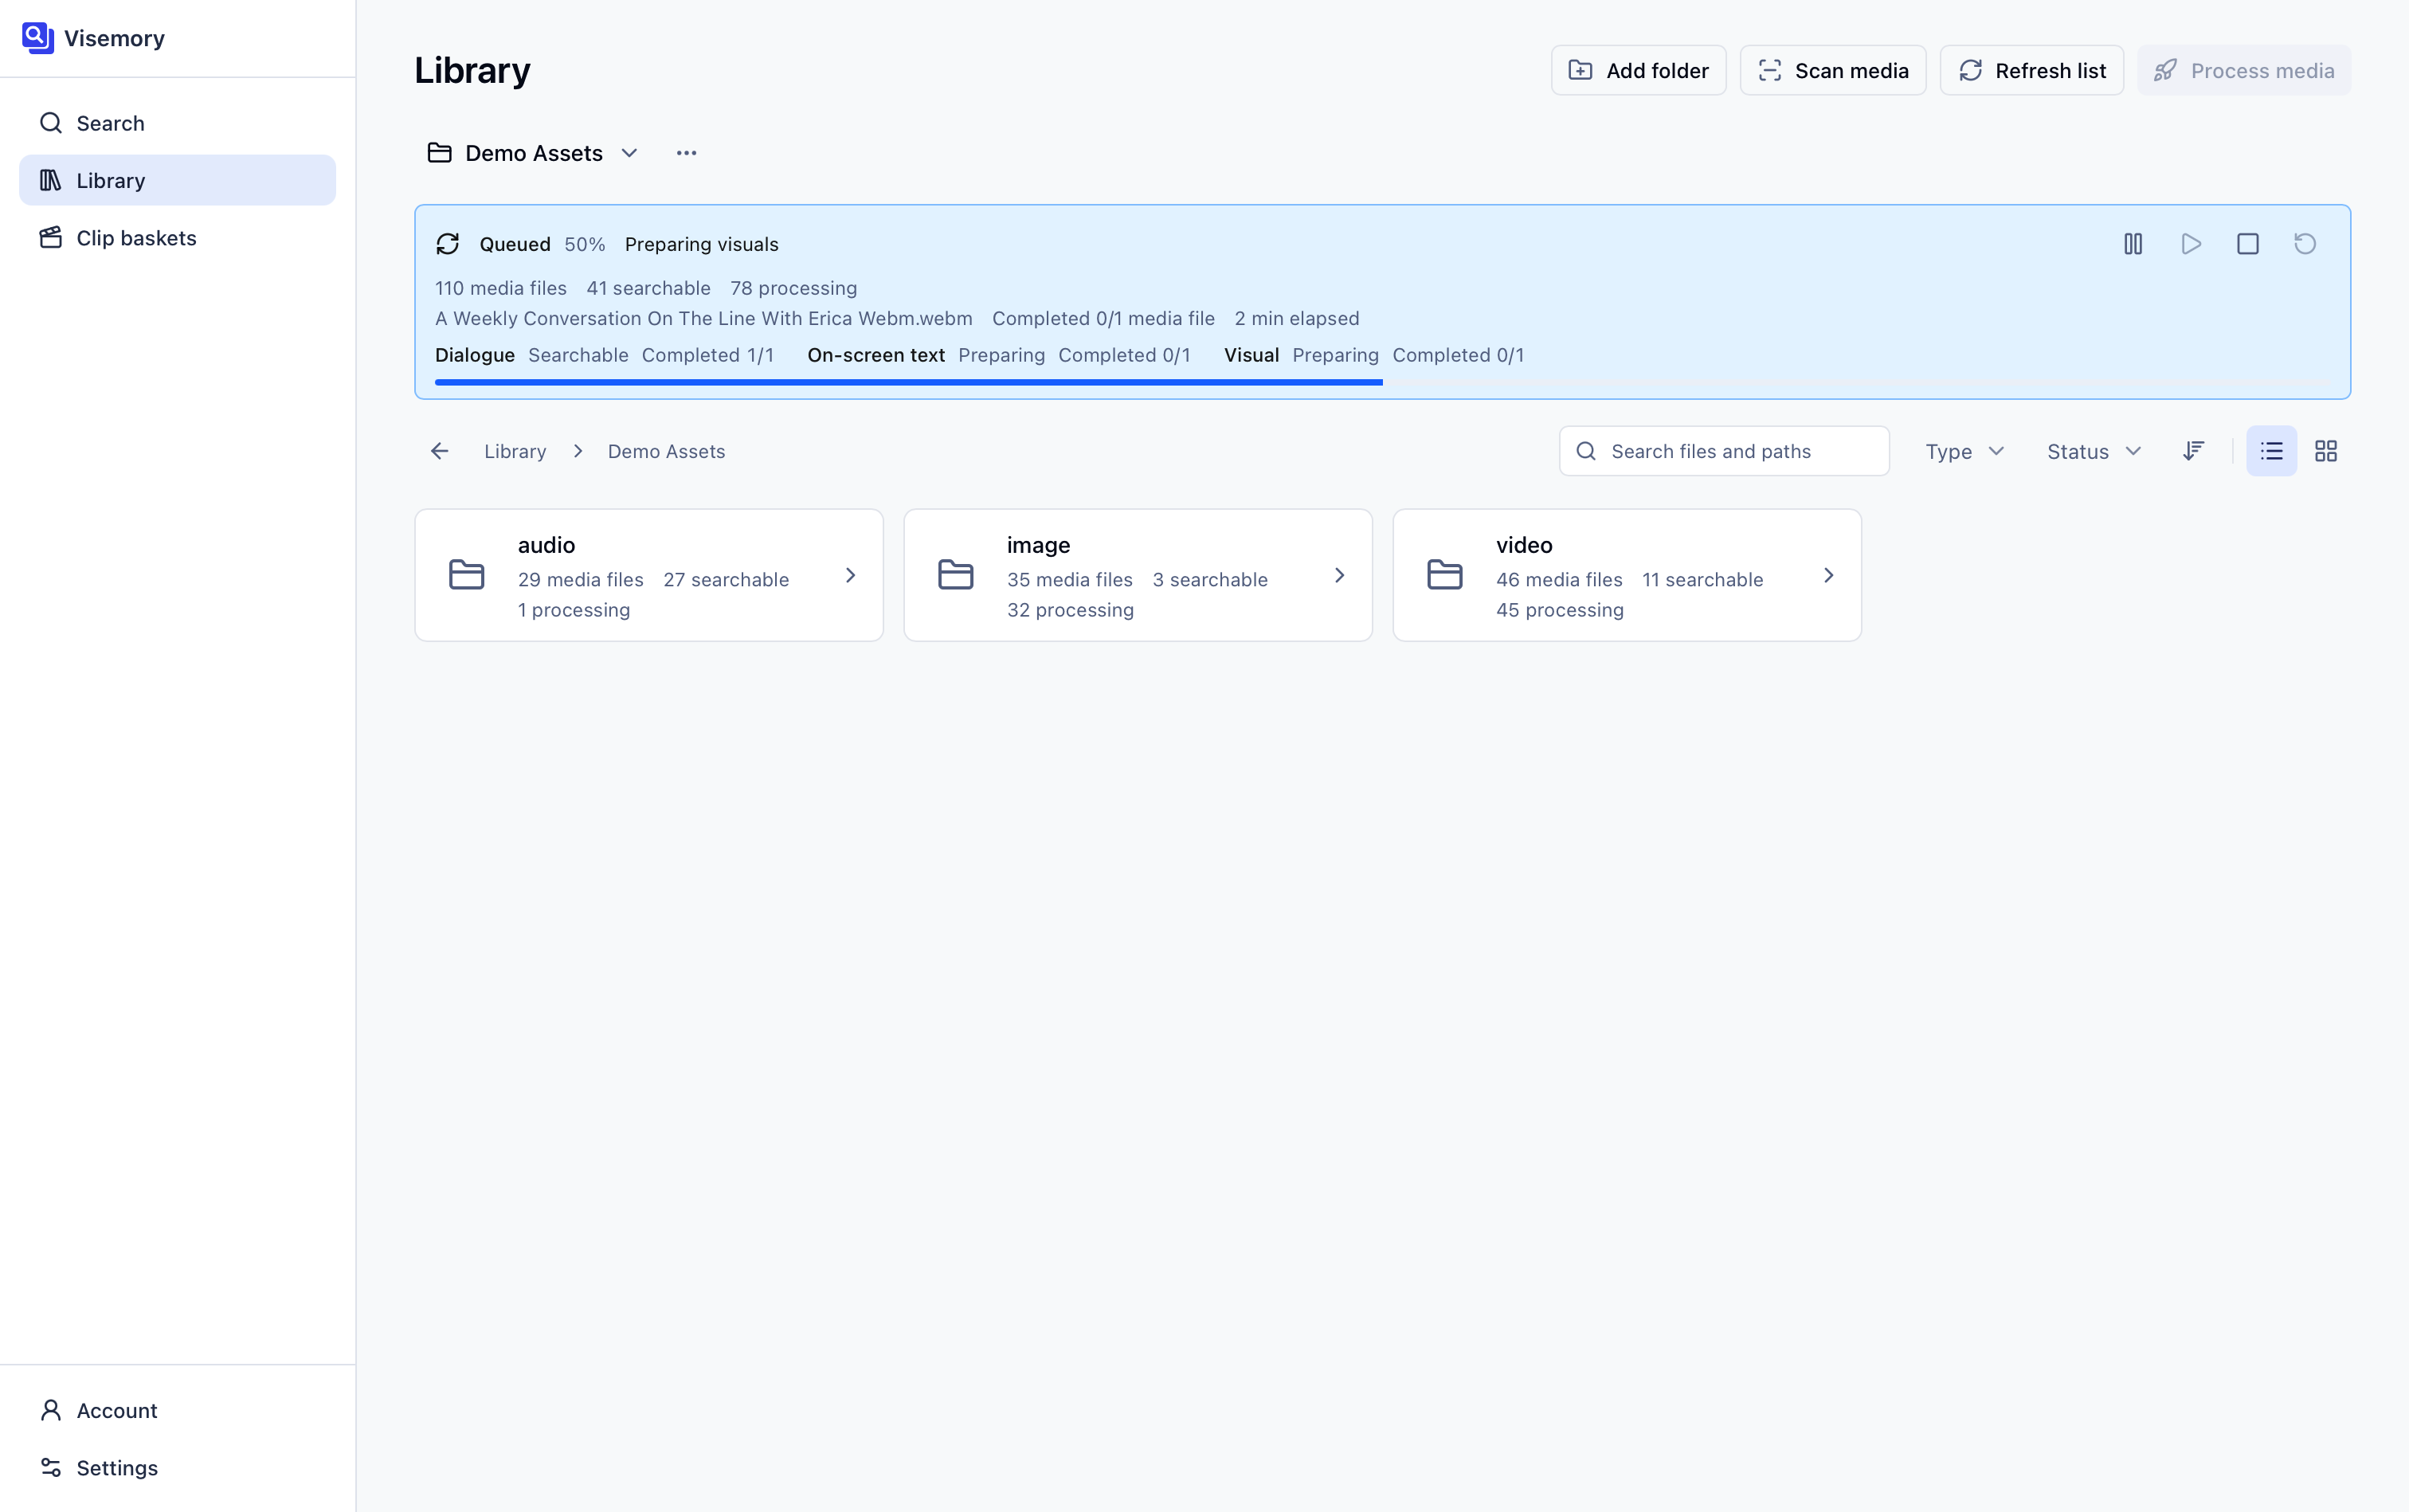Expand the Demo Assets folder dropdown

pos(533,153)
